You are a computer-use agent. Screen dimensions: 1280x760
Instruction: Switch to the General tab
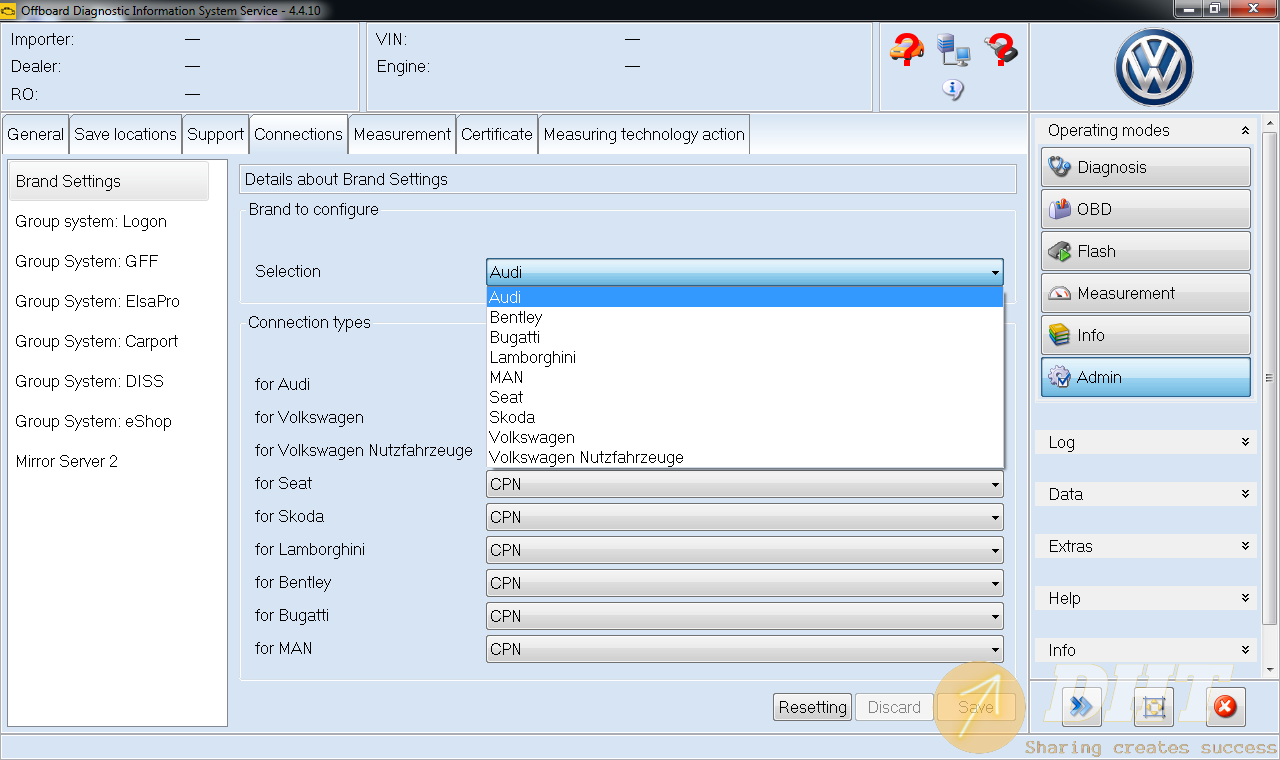(35, 134)
